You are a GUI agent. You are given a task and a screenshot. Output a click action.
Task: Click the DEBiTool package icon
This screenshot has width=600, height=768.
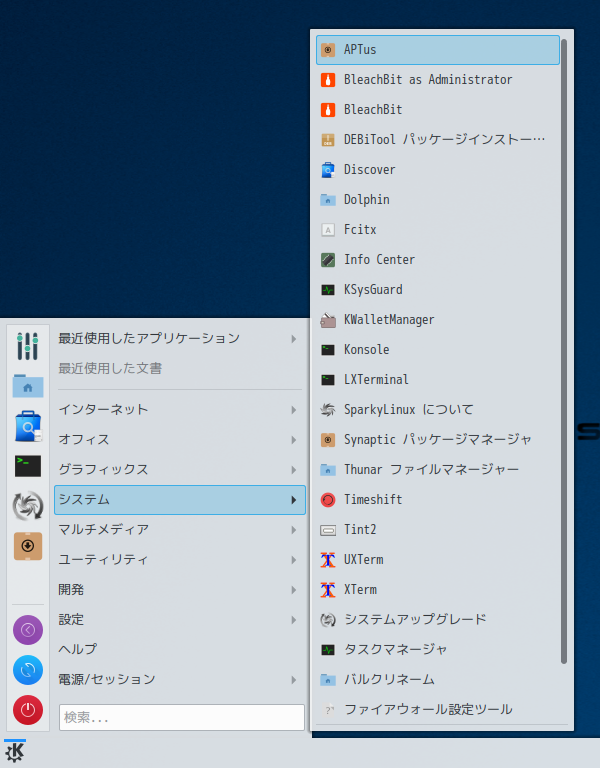point(328,140)
